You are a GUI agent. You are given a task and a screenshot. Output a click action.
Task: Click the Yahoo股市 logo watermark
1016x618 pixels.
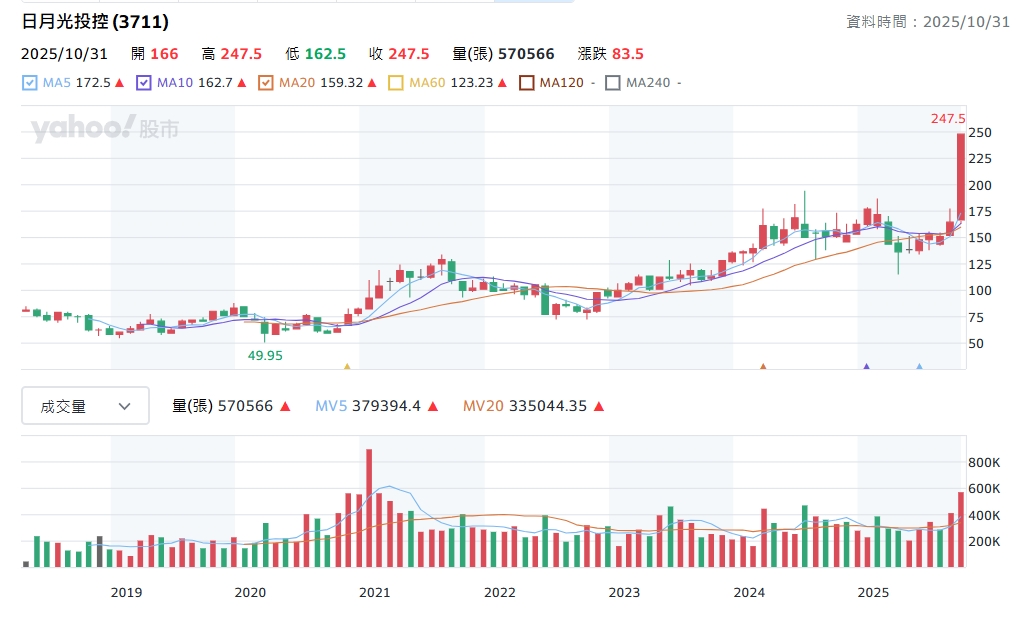point(105,129)
